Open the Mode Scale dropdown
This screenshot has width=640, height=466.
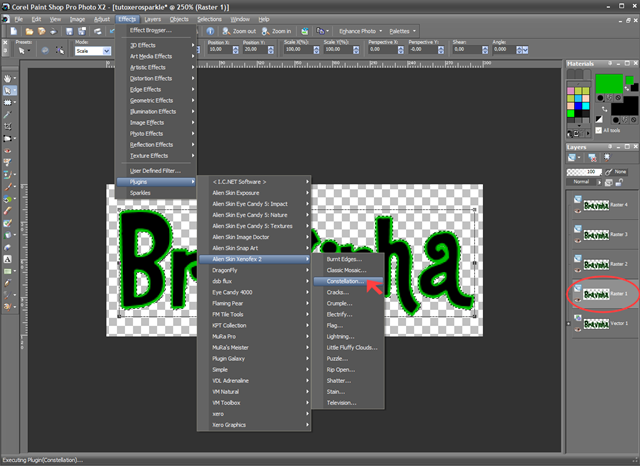(107, 51)
